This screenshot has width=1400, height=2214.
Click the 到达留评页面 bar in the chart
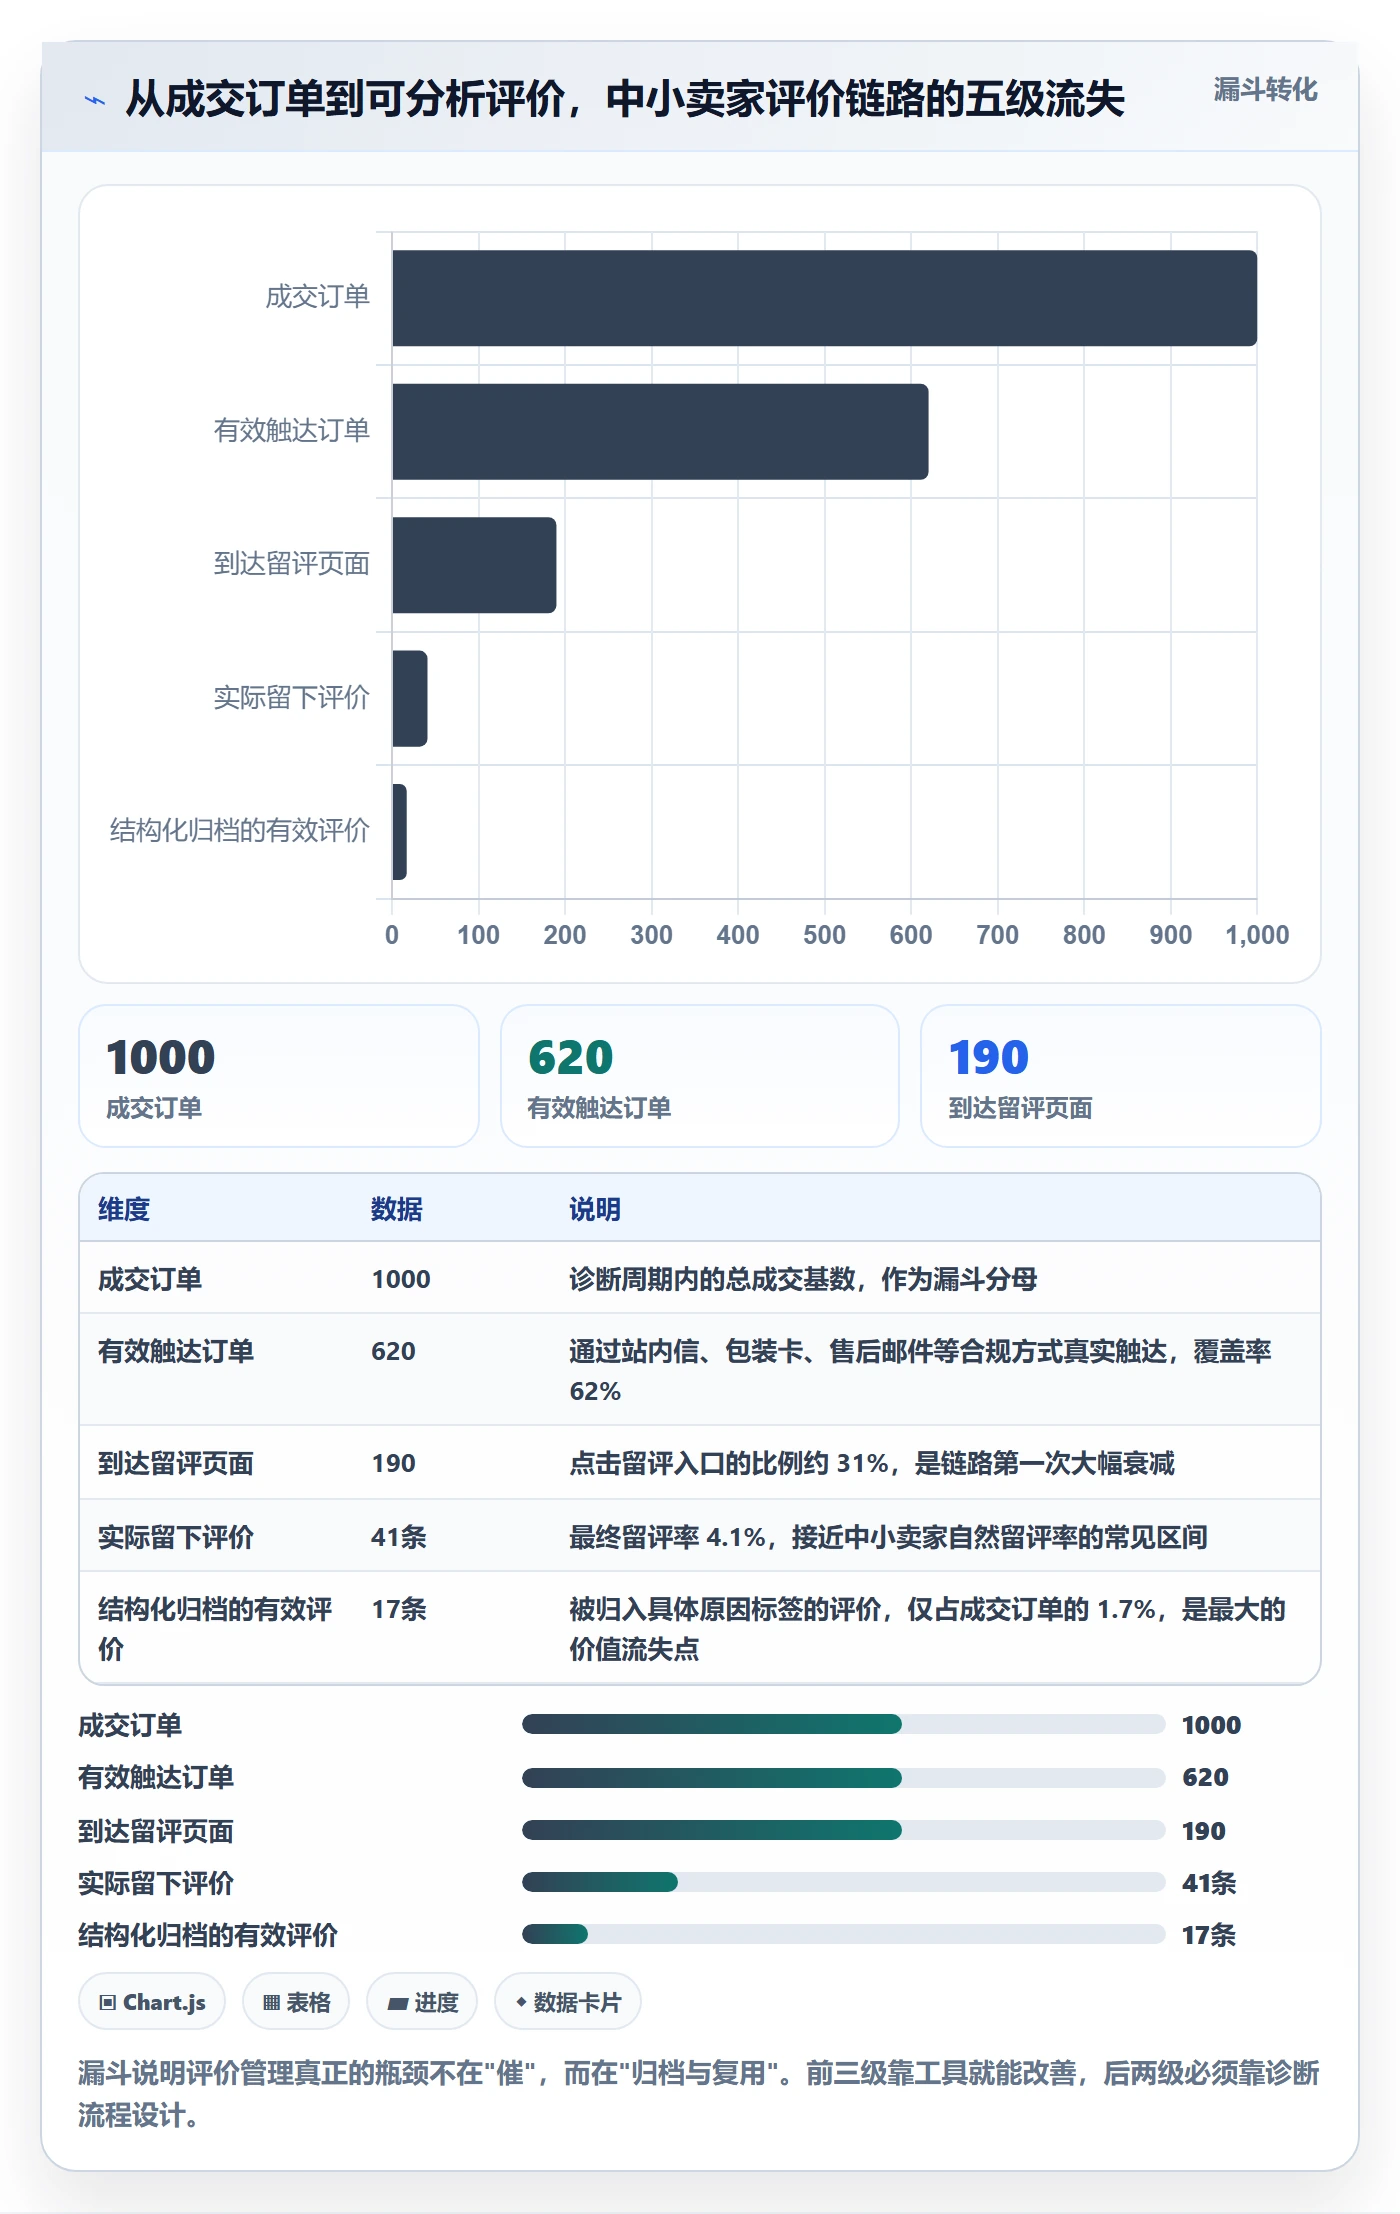pos(474,565)
